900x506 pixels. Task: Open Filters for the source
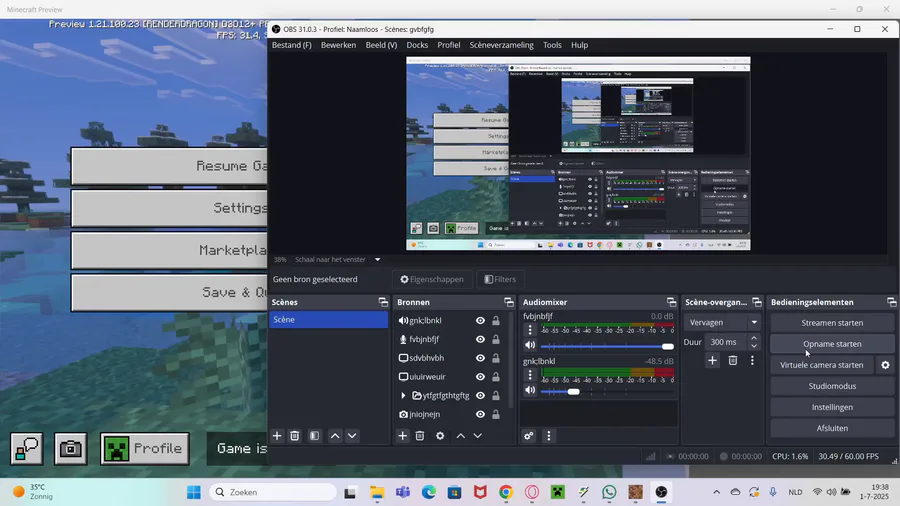point(500,279)
